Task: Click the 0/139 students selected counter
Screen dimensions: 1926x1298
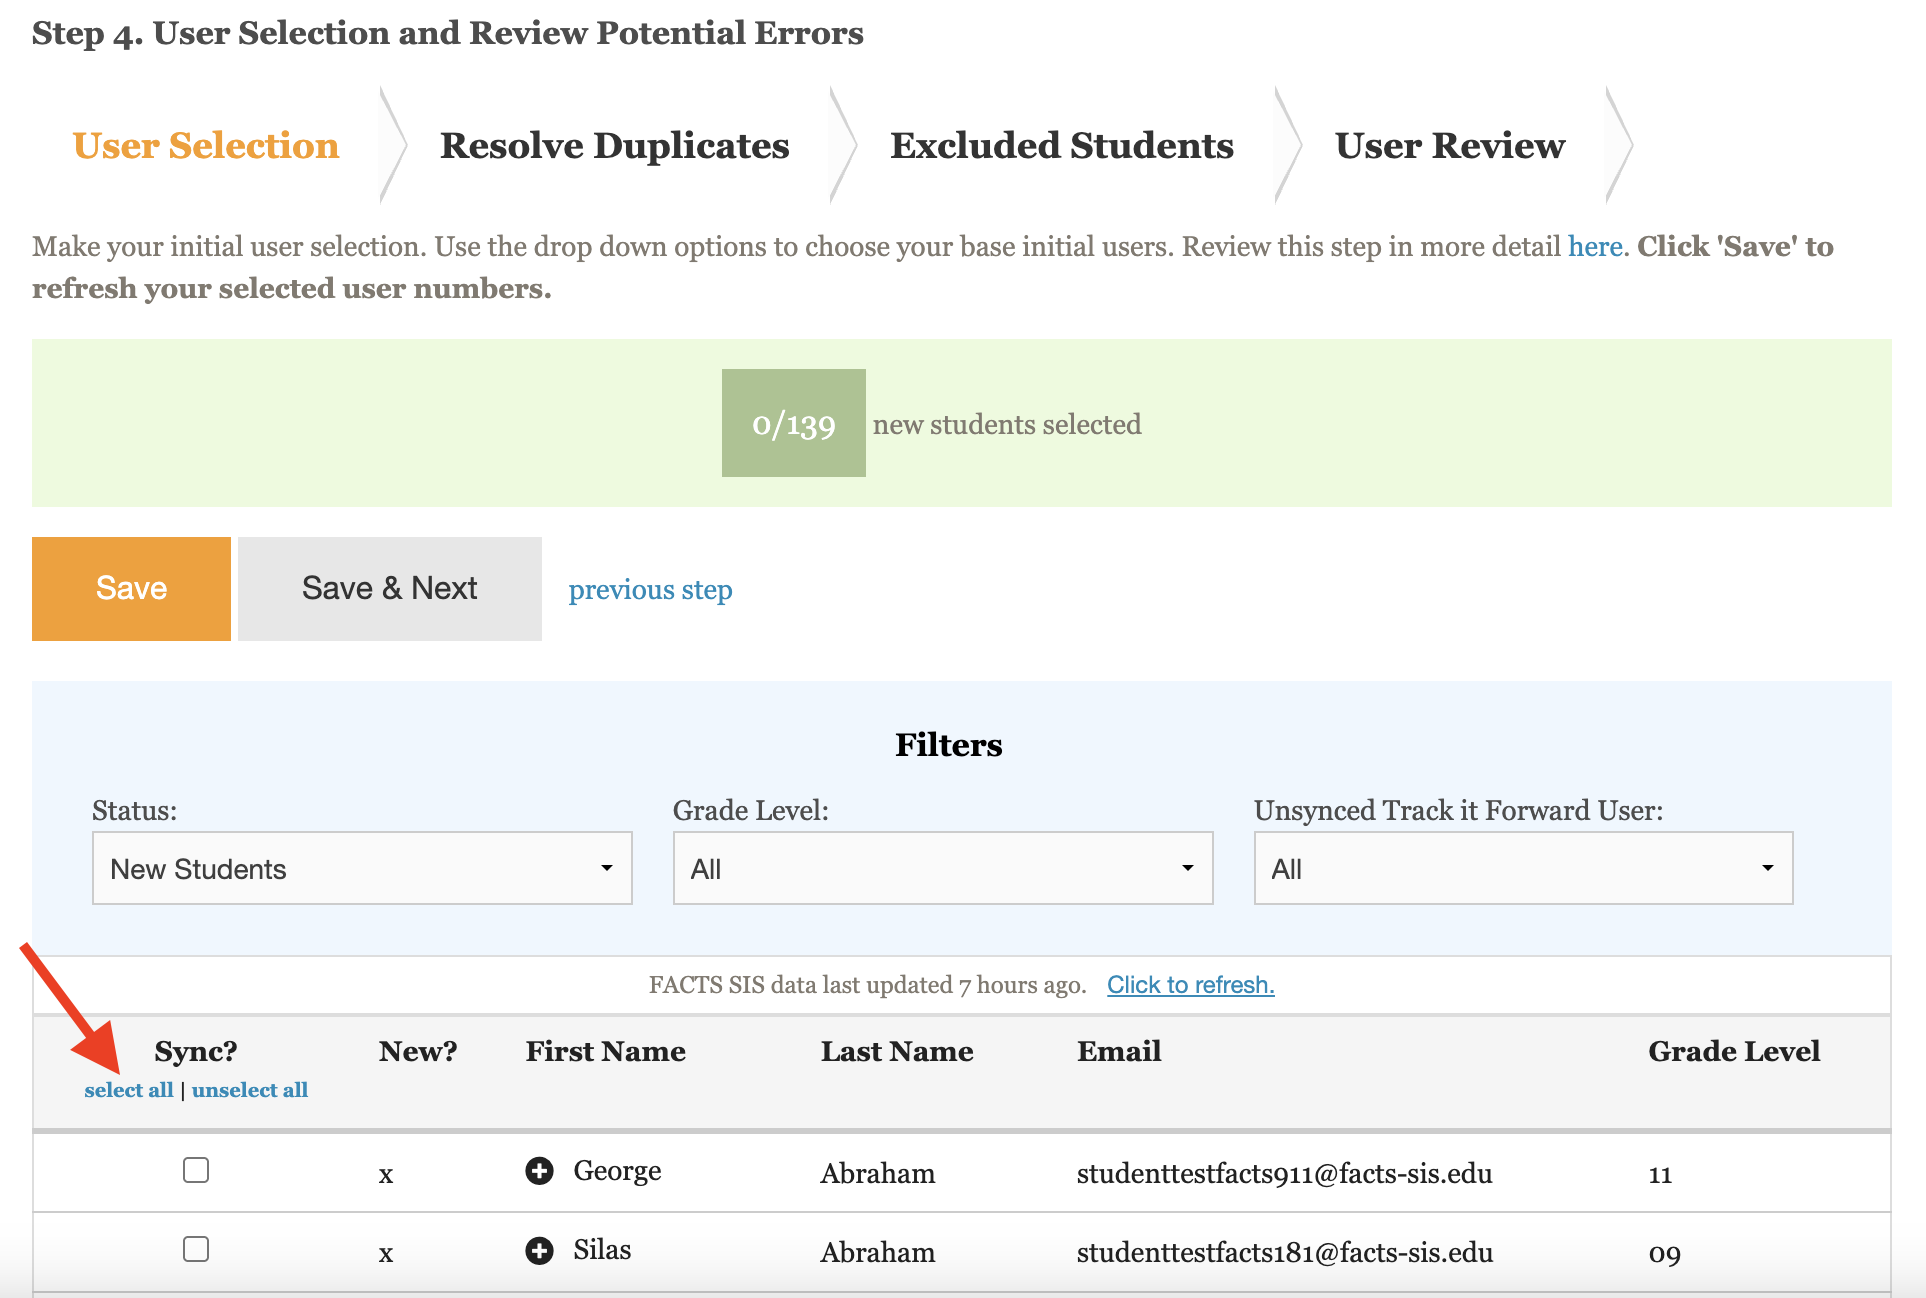Action: [793, 423]
